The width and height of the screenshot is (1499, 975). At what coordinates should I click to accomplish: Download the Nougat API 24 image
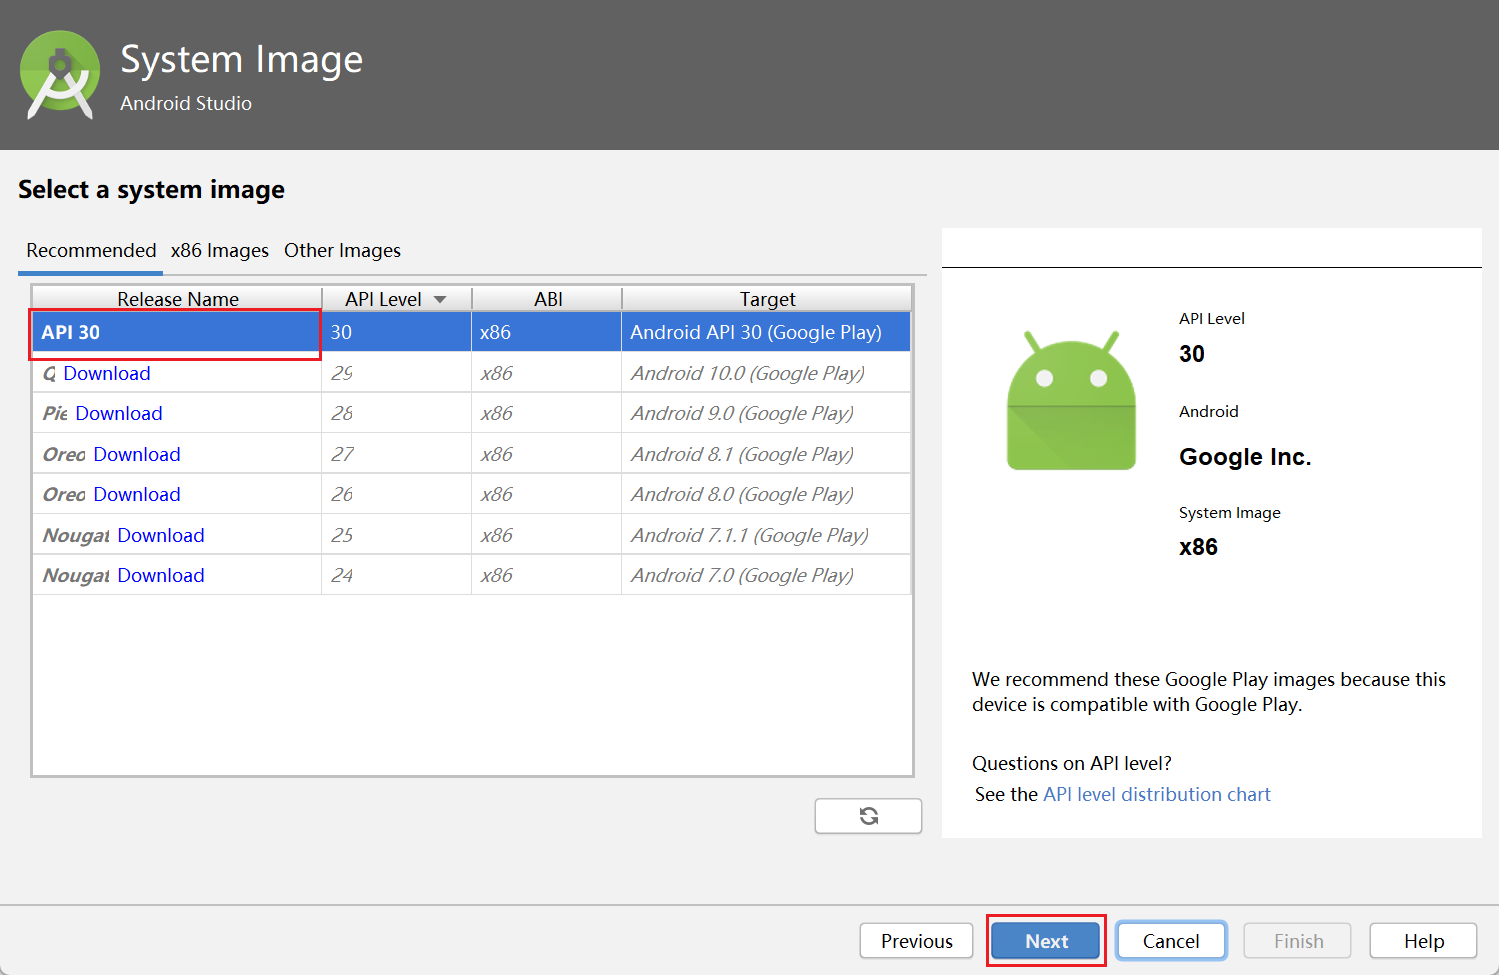coord(161,575)
